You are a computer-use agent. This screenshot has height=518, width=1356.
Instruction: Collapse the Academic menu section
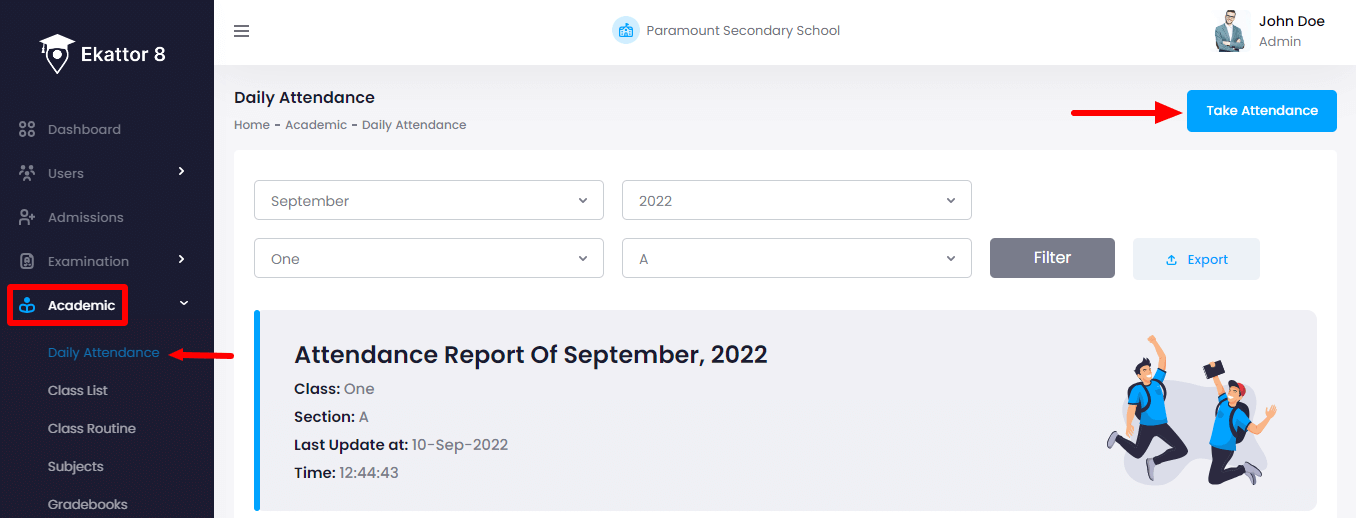(184, 304)
